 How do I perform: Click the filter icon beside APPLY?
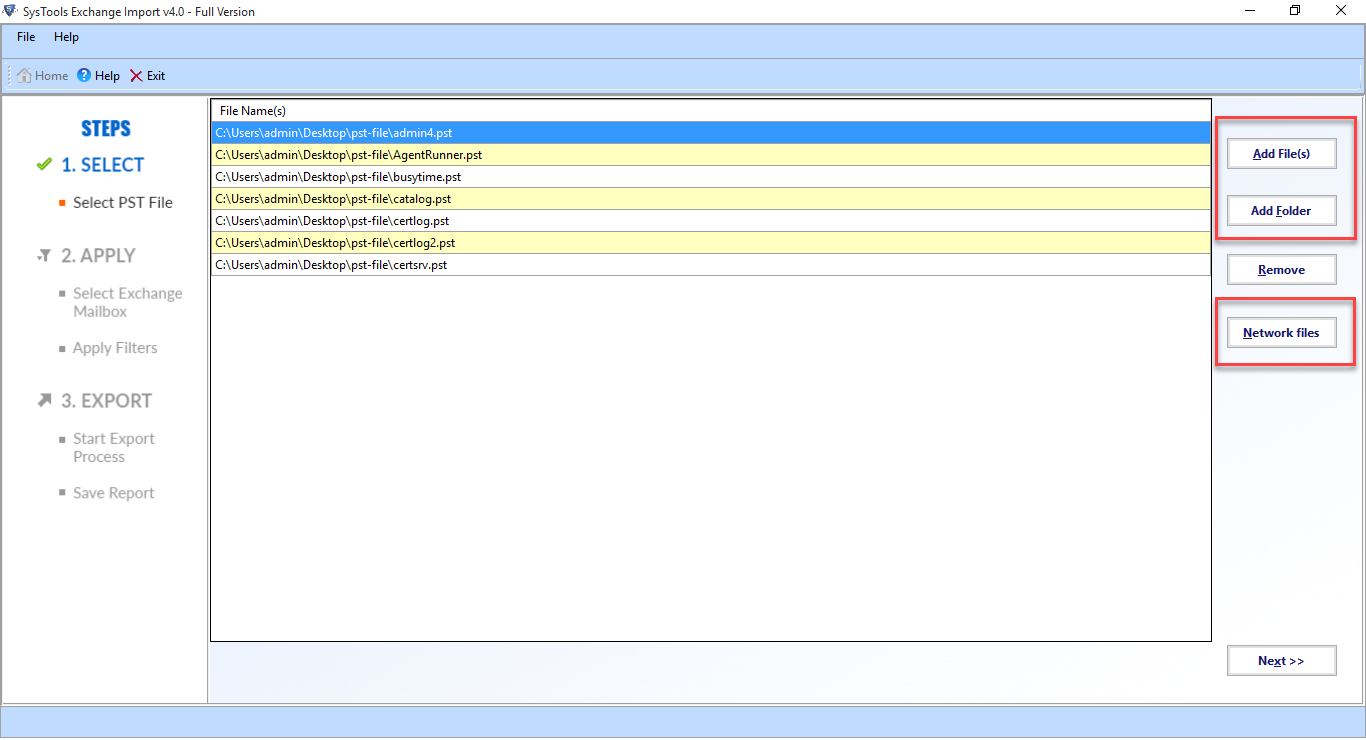point(43,256)
